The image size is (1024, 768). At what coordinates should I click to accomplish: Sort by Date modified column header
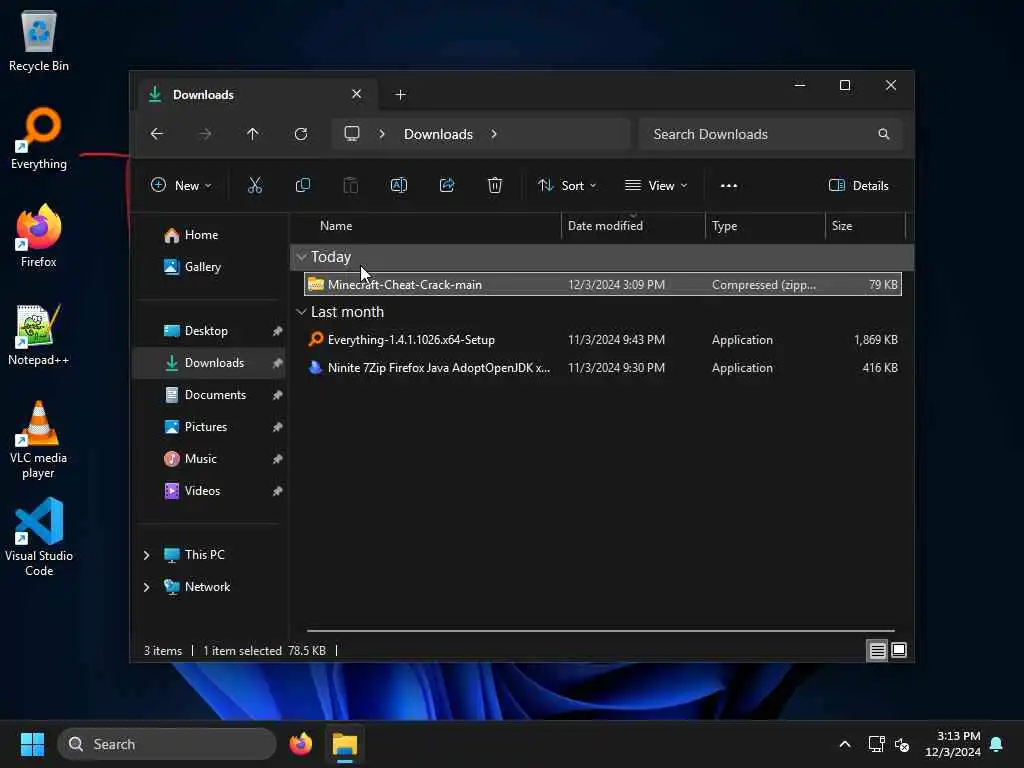click(633, 226)
